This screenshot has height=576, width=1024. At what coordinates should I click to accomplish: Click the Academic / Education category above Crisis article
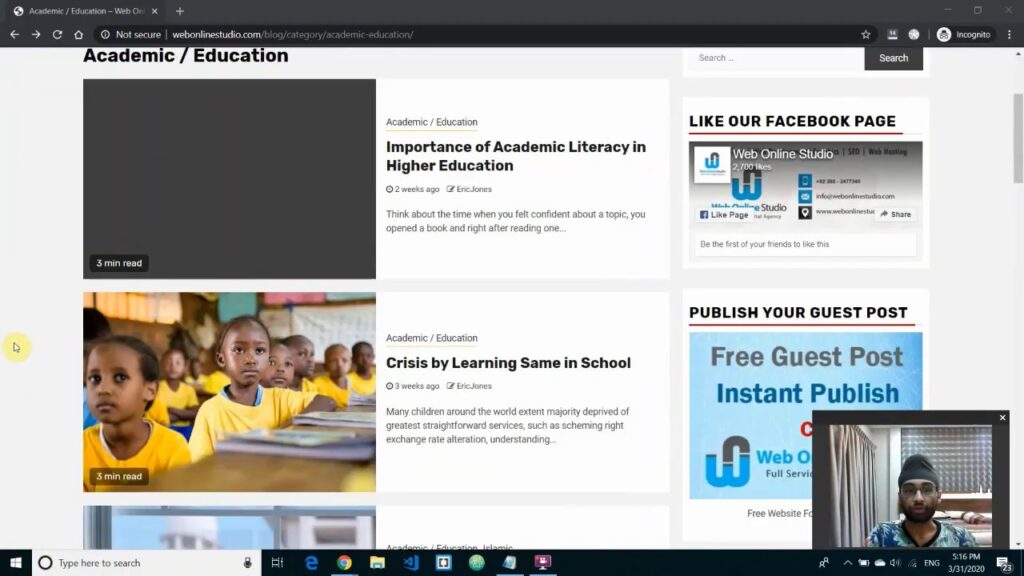pos(432,338)
